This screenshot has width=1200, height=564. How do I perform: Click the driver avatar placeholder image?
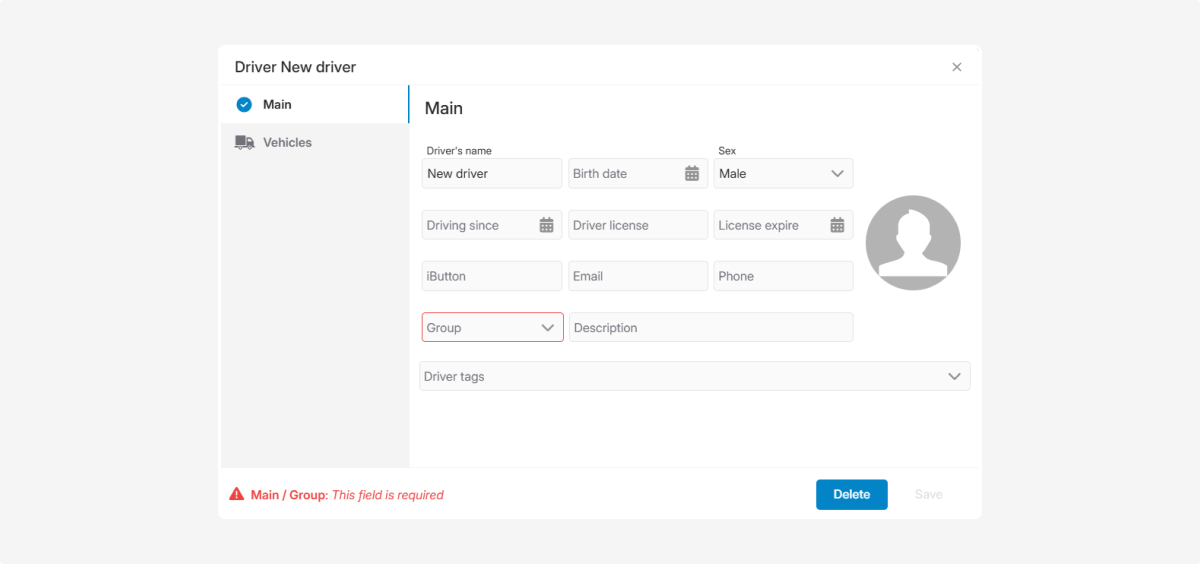click(912, 243)
